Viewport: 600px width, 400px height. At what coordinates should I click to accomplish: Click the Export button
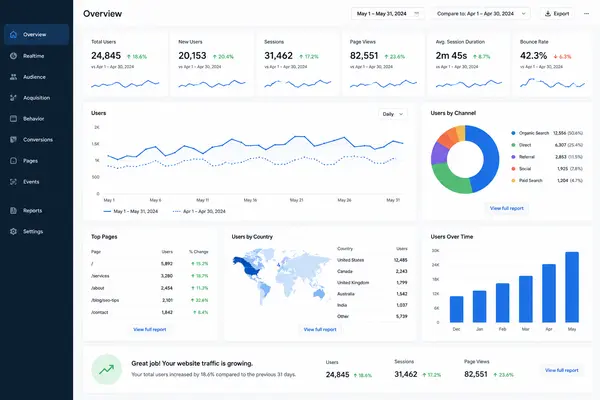tap(557, 14)
